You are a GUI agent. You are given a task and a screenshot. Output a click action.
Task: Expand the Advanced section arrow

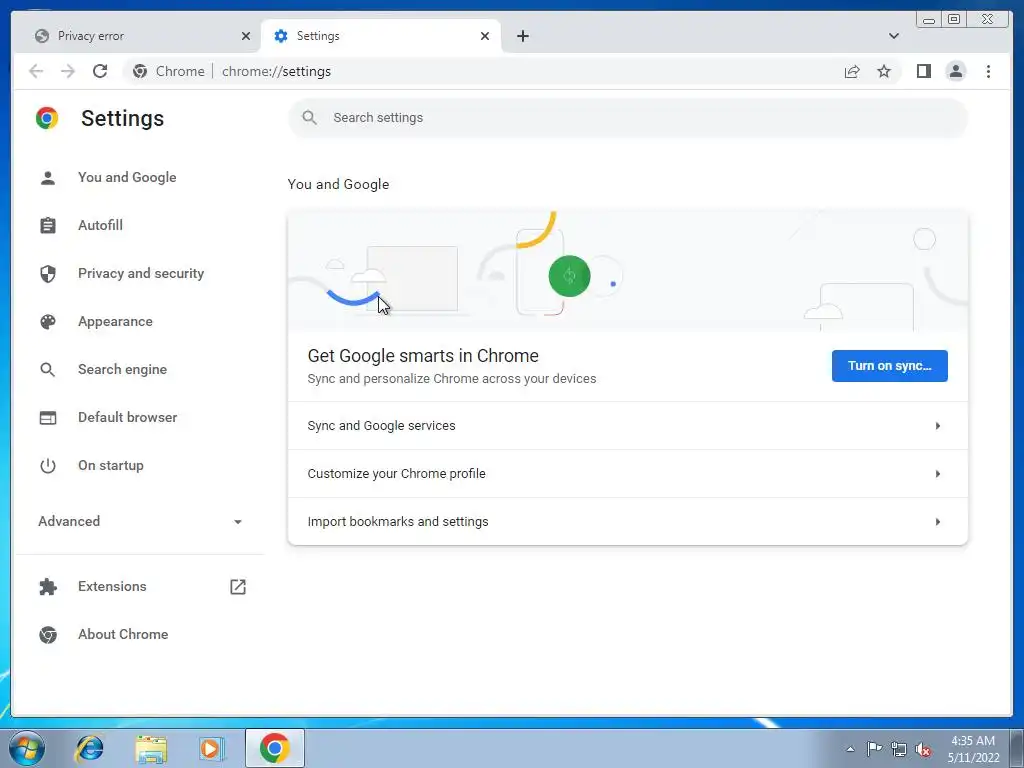coord(238,522)
